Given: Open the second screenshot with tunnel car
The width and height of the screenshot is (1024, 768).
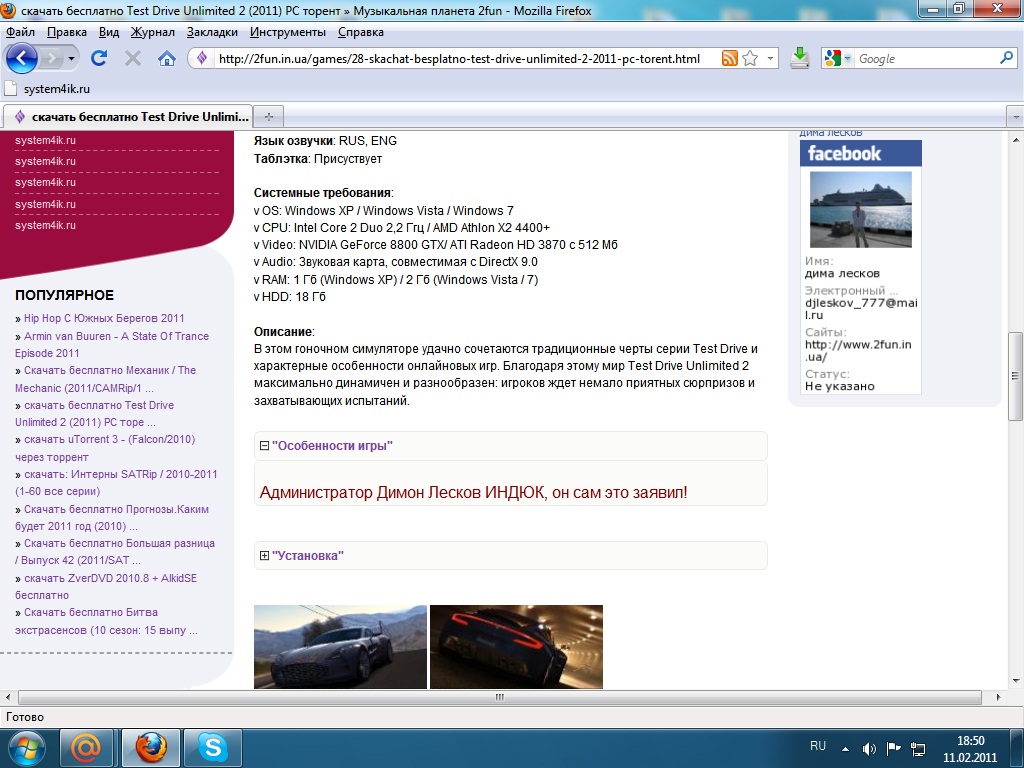Looking at the screenshot, I should tap(516, 647).
